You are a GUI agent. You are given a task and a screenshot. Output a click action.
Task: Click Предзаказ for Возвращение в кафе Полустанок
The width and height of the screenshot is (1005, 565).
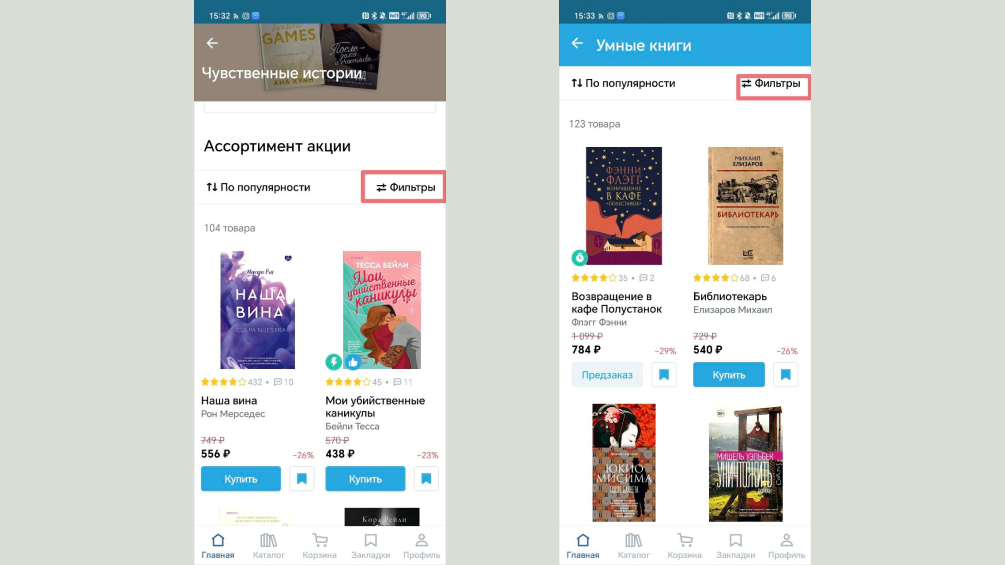607,375
